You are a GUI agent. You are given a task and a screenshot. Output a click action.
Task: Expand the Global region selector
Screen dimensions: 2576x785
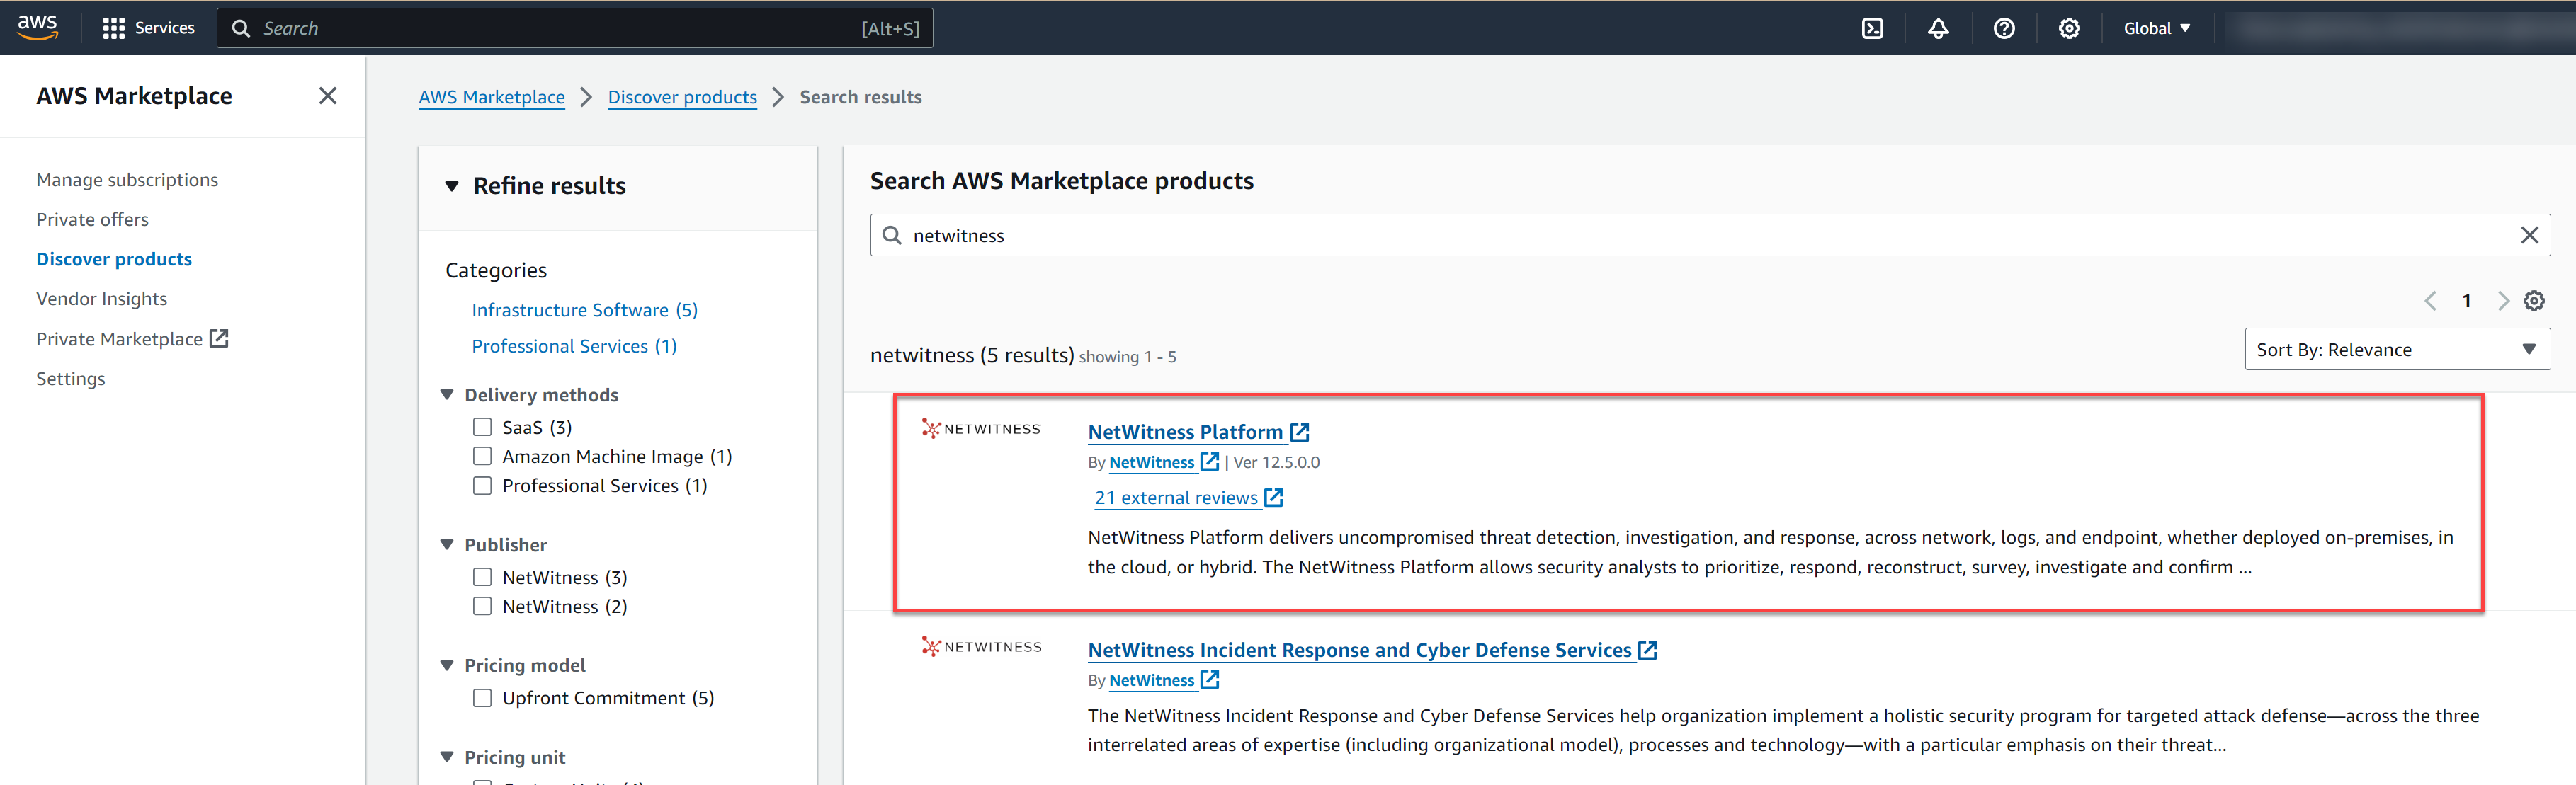(2156, 28)
